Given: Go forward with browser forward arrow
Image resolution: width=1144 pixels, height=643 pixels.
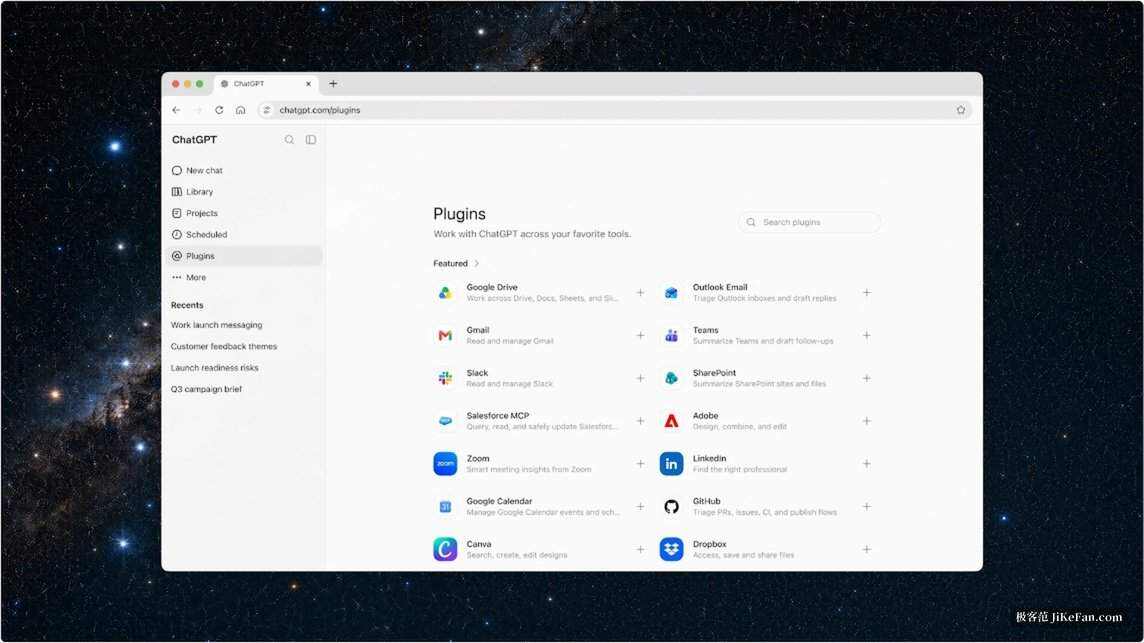Looking at the screenshot, I should (198, 110).
